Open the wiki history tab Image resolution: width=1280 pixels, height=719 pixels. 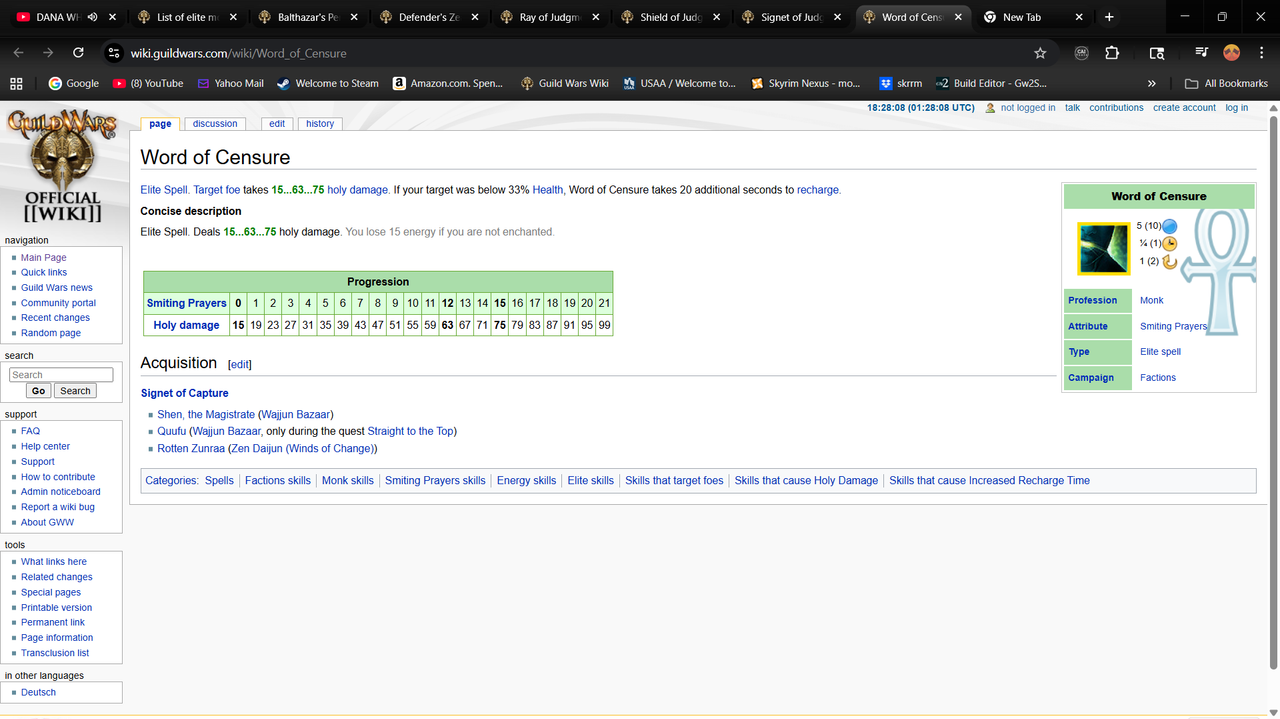tap(320, 124)
